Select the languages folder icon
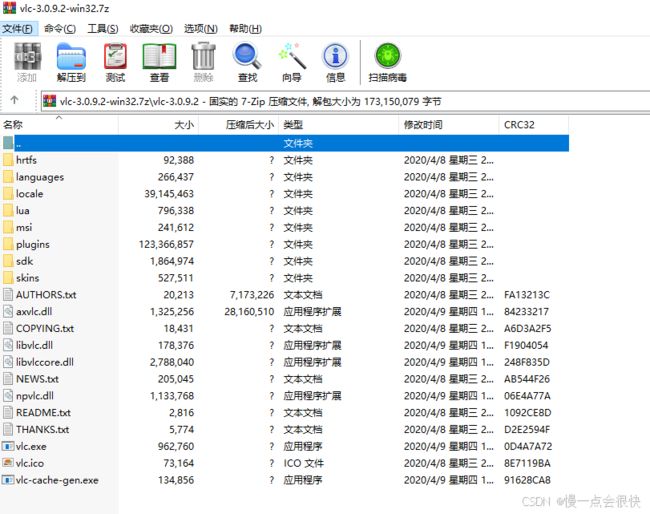Screen dimensions: 650x514 8,177
